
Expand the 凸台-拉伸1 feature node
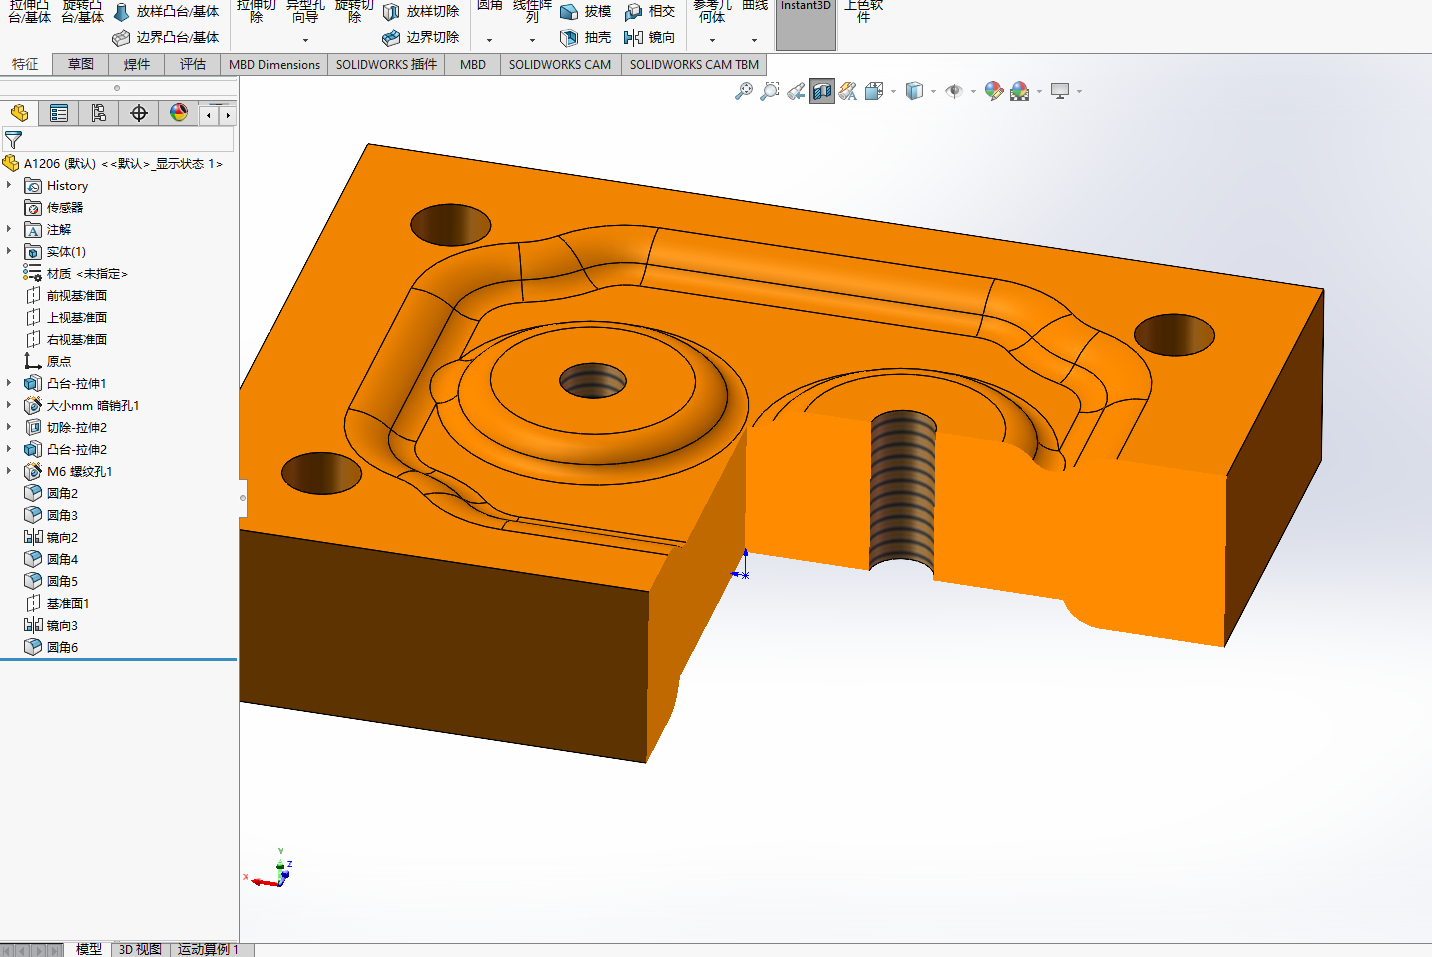pos(9,383)
